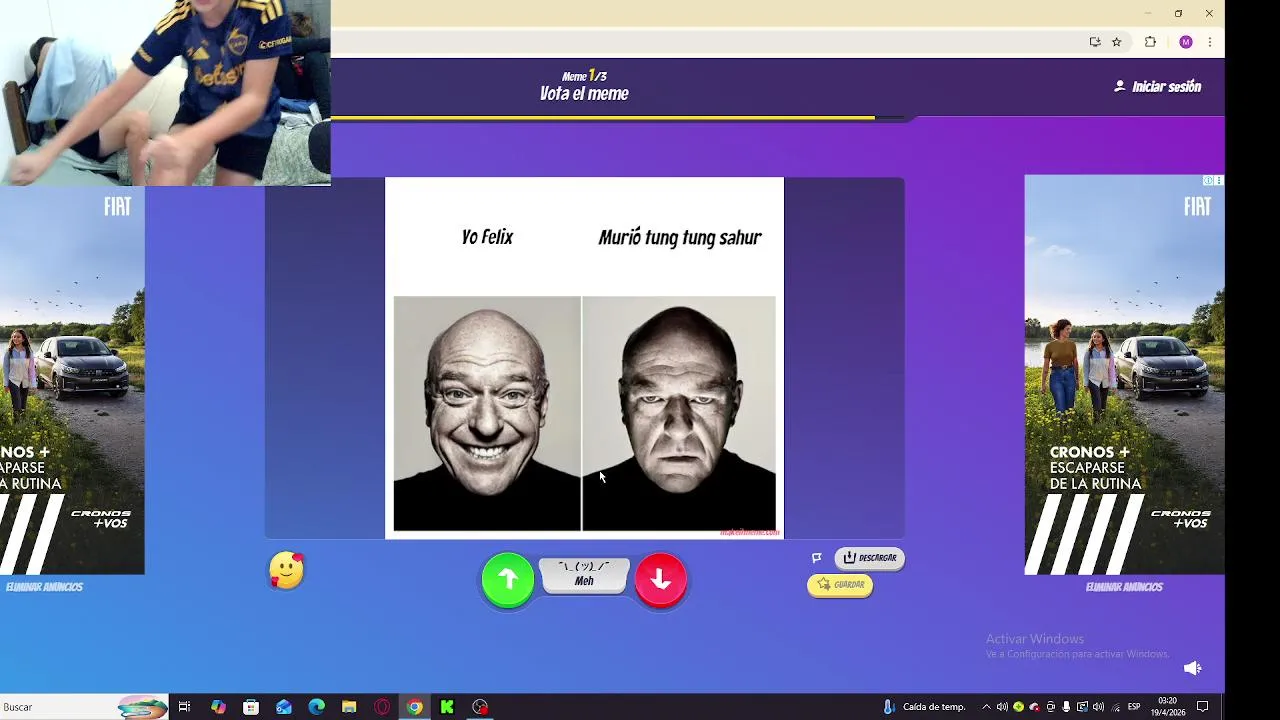Mute the game sound speaker icon
Screen dimensions: 1280x720
coord(1192,668)
